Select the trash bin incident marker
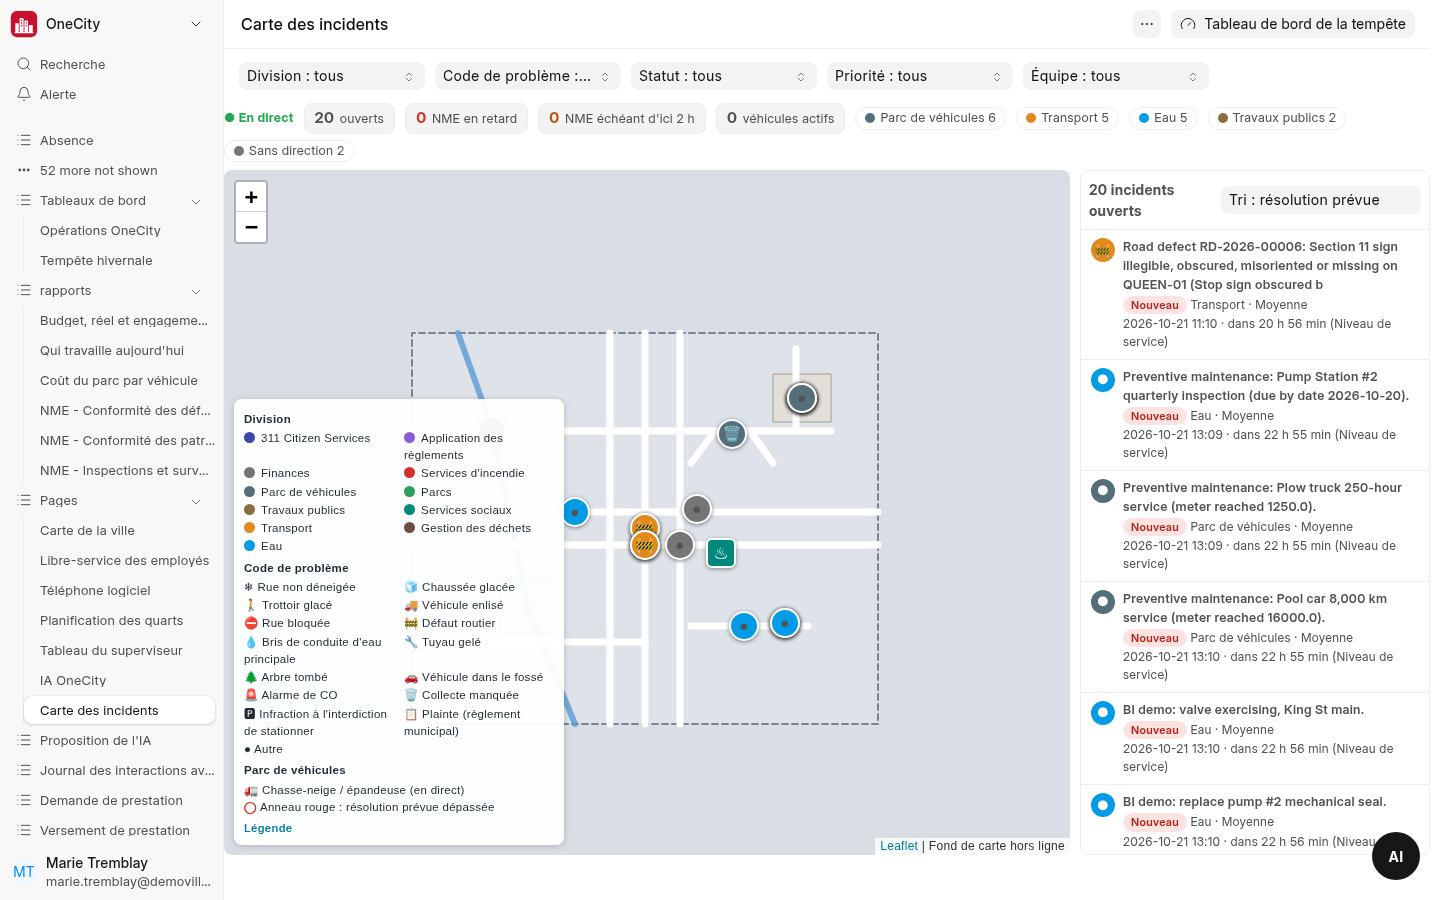This screenshot has height=900, width=1440. point(732,434)
